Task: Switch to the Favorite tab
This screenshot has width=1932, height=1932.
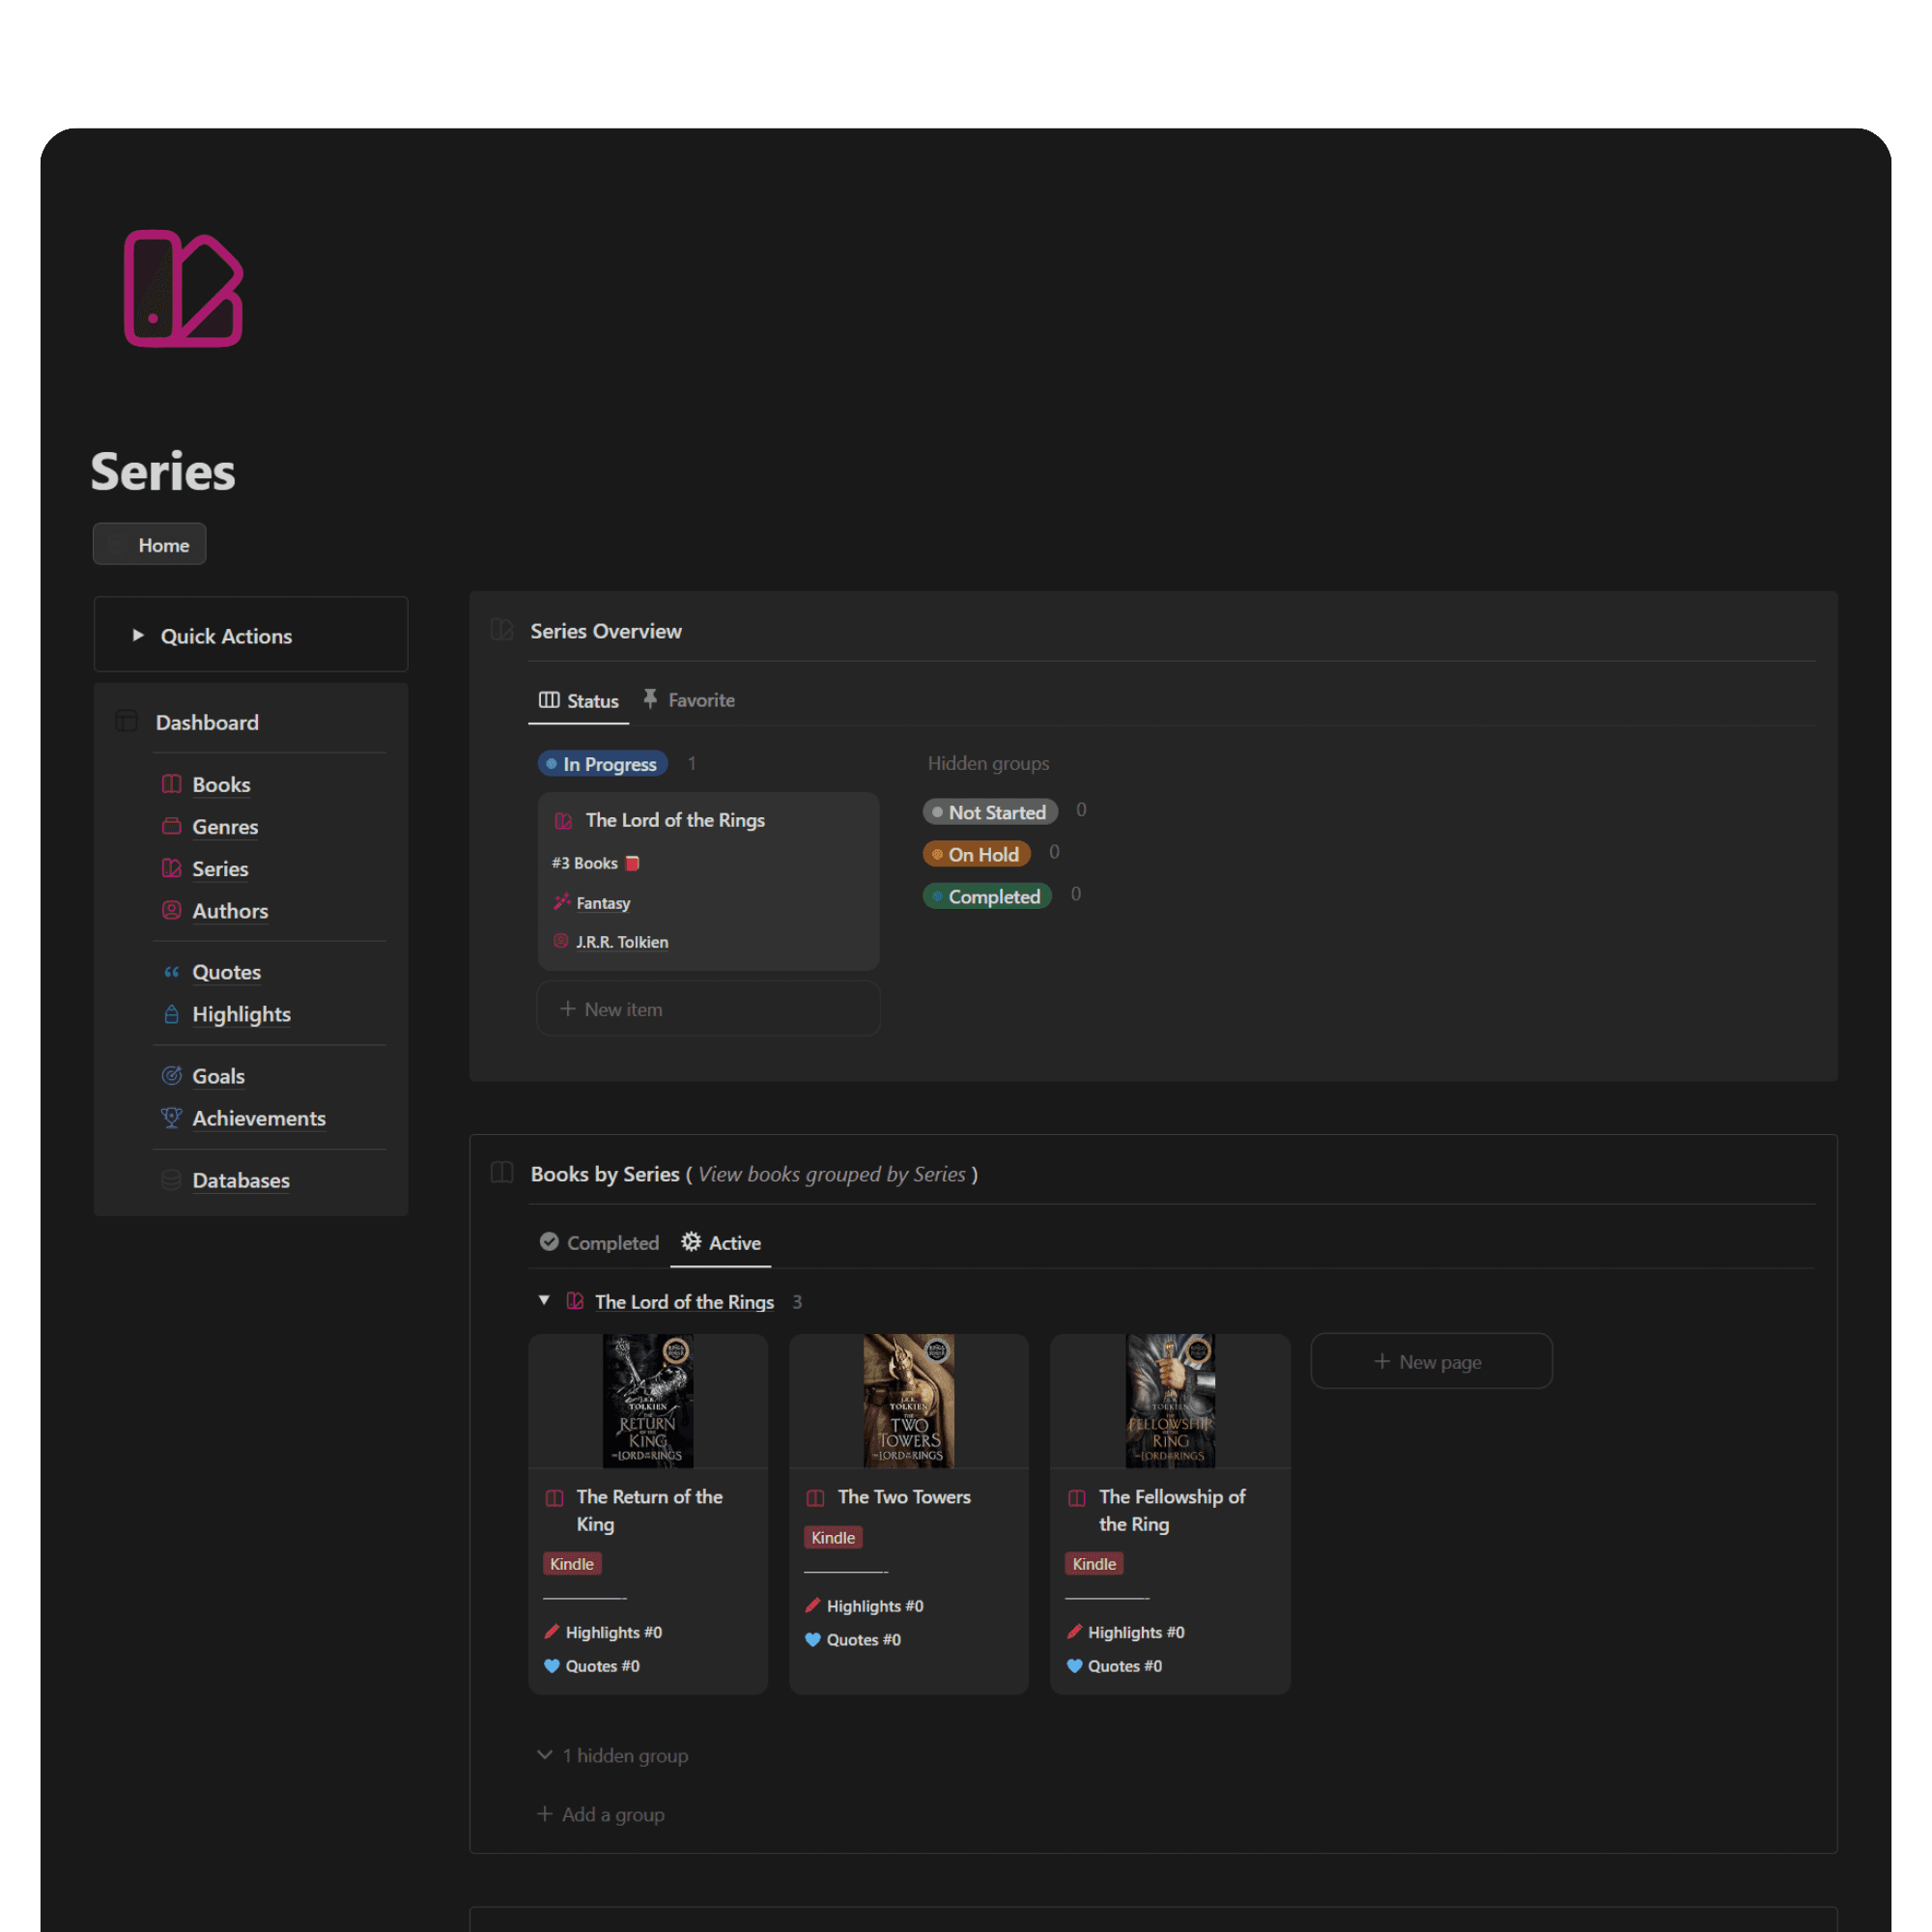Action: coord(689,700)
